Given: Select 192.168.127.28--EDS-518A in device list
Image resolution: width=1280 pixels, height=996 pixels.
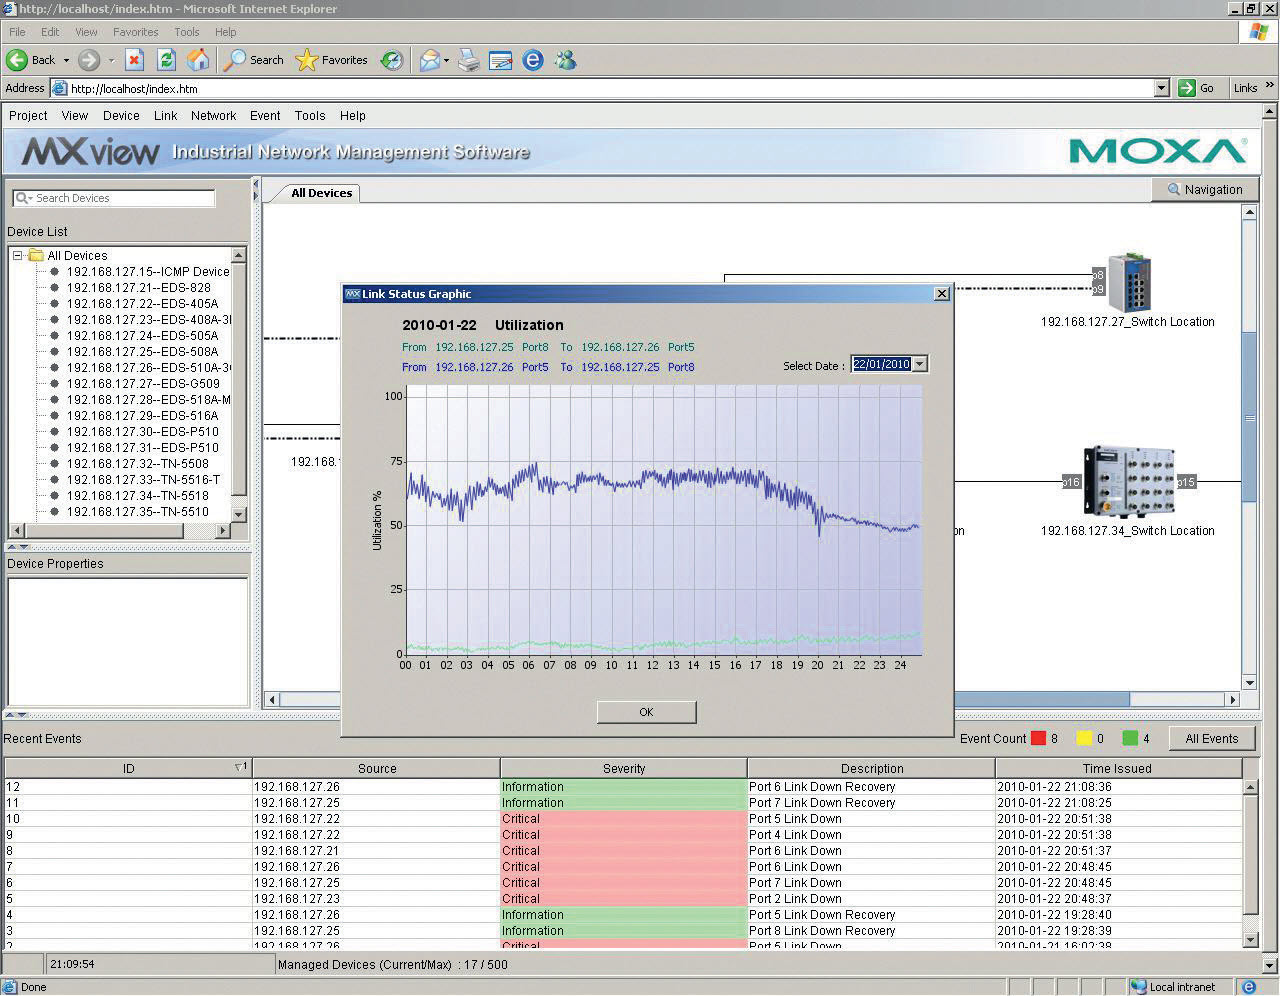Looking at the screenshot, I should click(148, 400).
